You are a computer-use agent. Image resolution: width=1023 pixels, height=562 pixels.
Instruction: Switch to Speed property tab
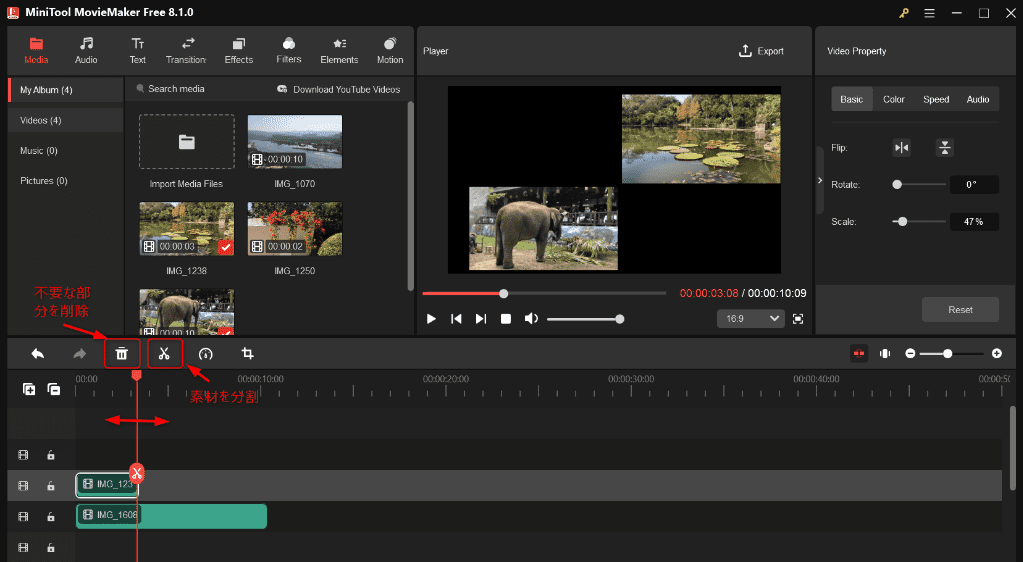coord(936,99)
